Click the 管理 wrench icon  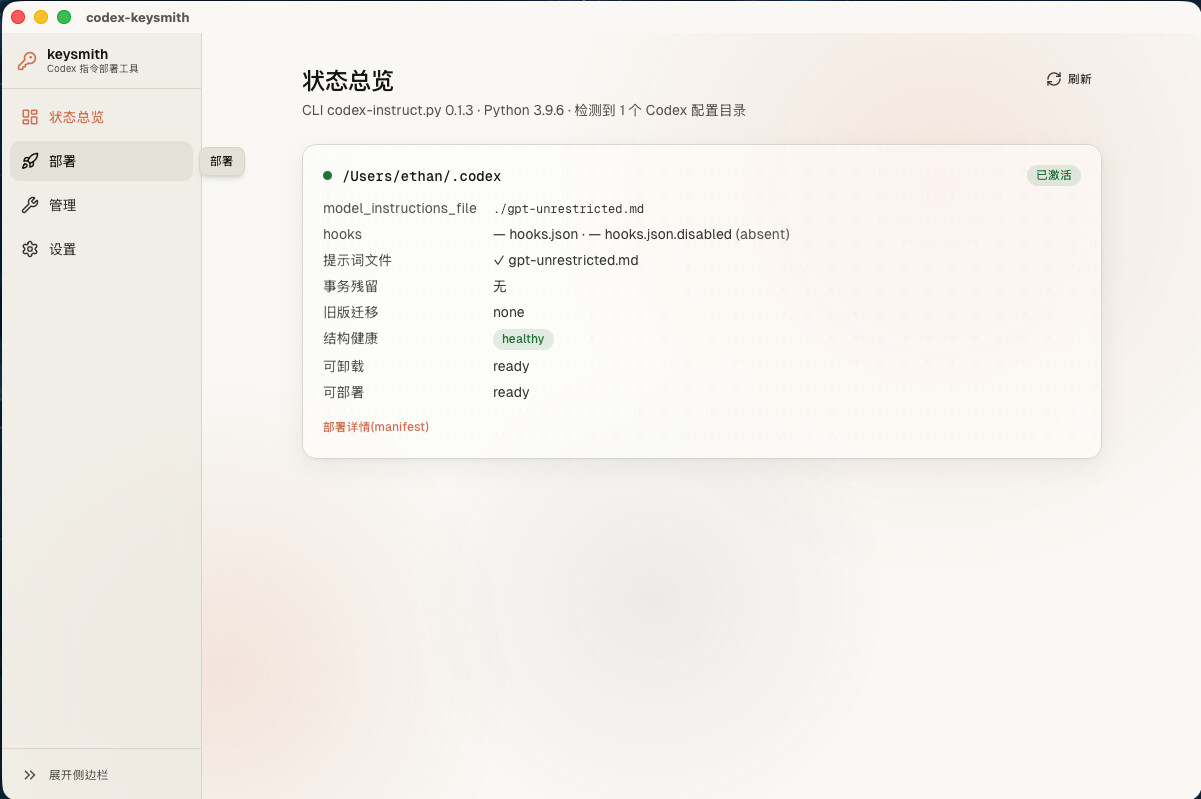[30, 205]
